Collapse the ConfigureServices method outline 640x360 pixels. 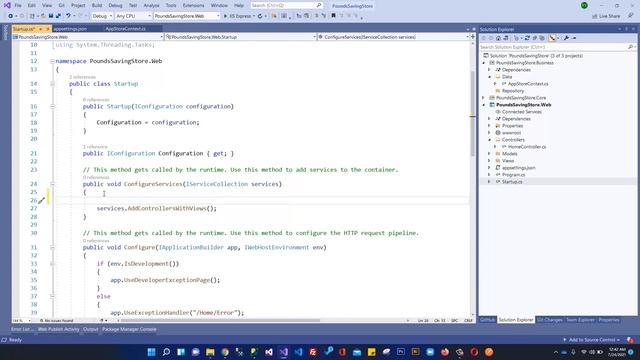pos(52,184)
